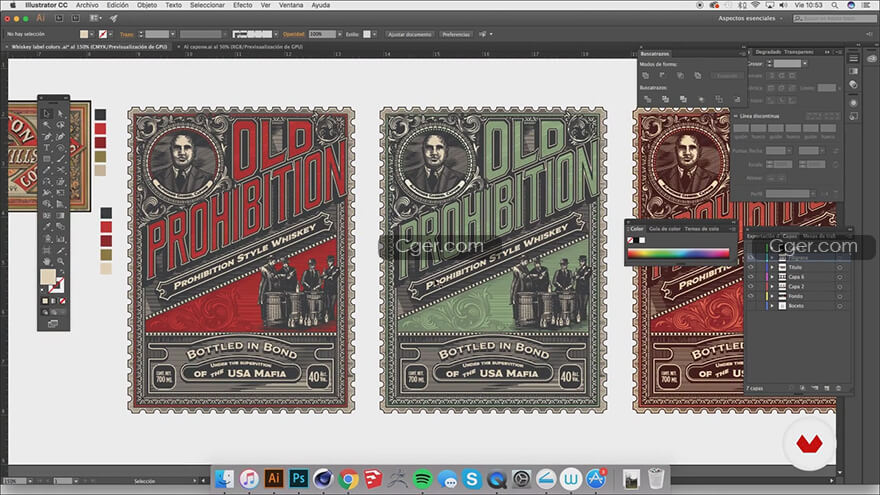Select the Magic Wand tool
880x495 pixels.
click(x=47, y=125)
